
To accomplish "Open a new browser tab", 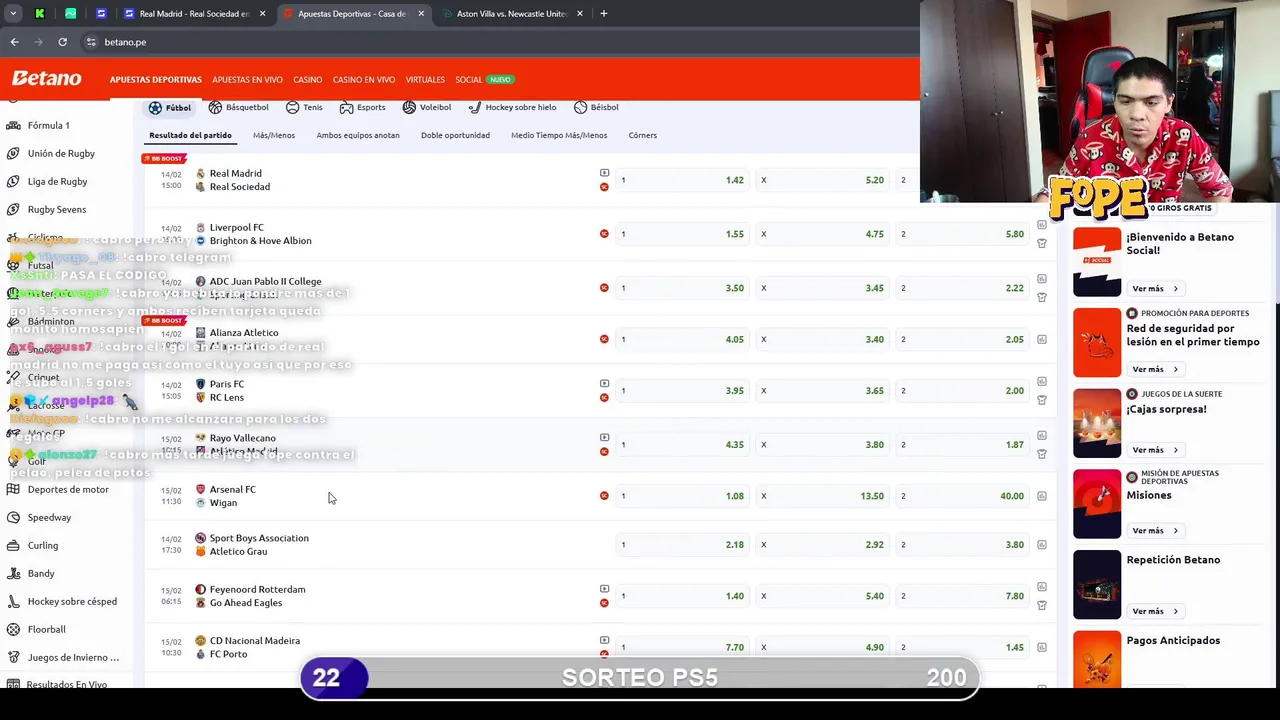I will click(x=603, y=14).
